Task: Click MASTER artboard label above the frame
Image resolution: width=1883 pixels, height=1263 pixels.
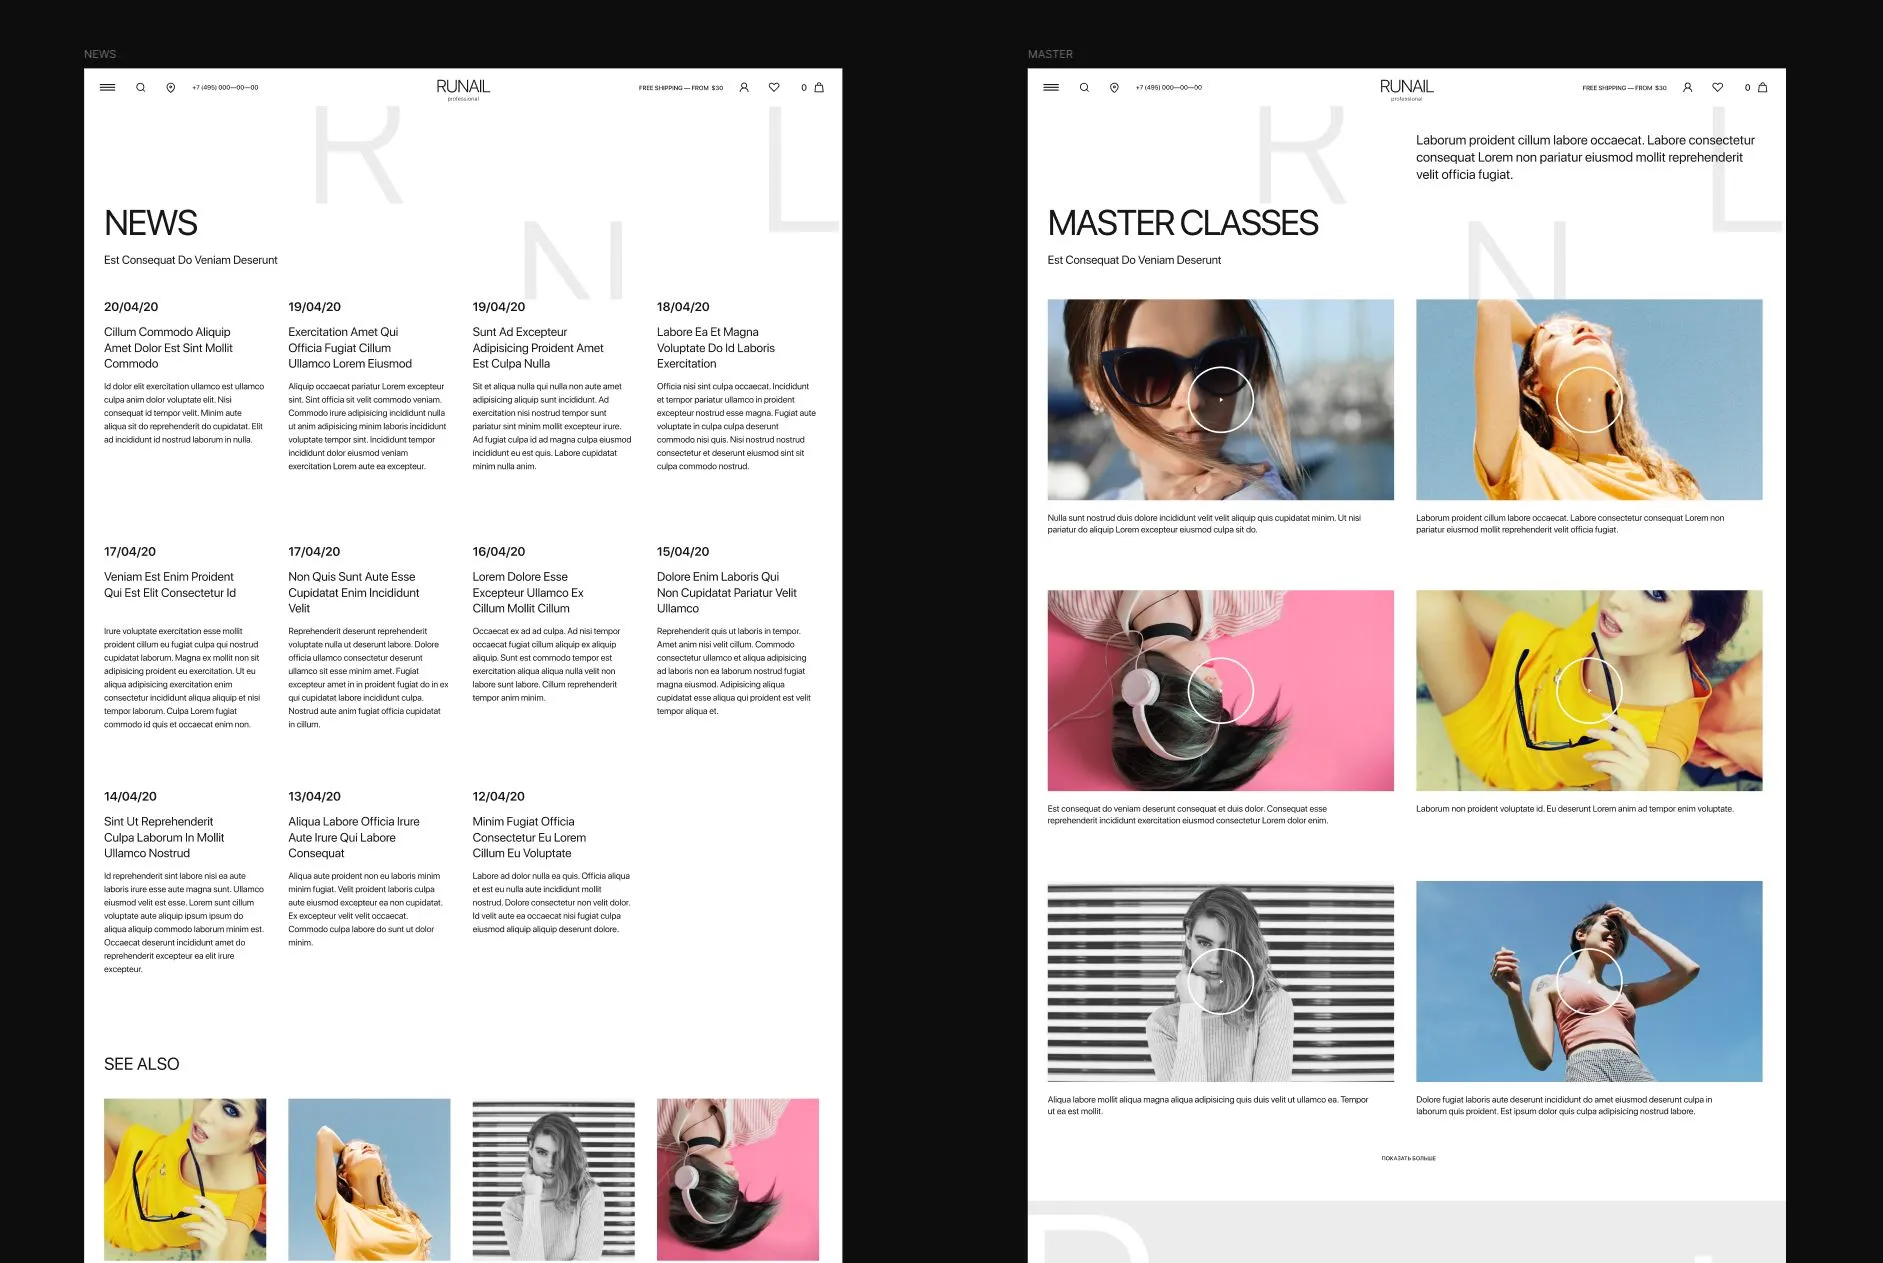Action: [x=1050, y=54]
